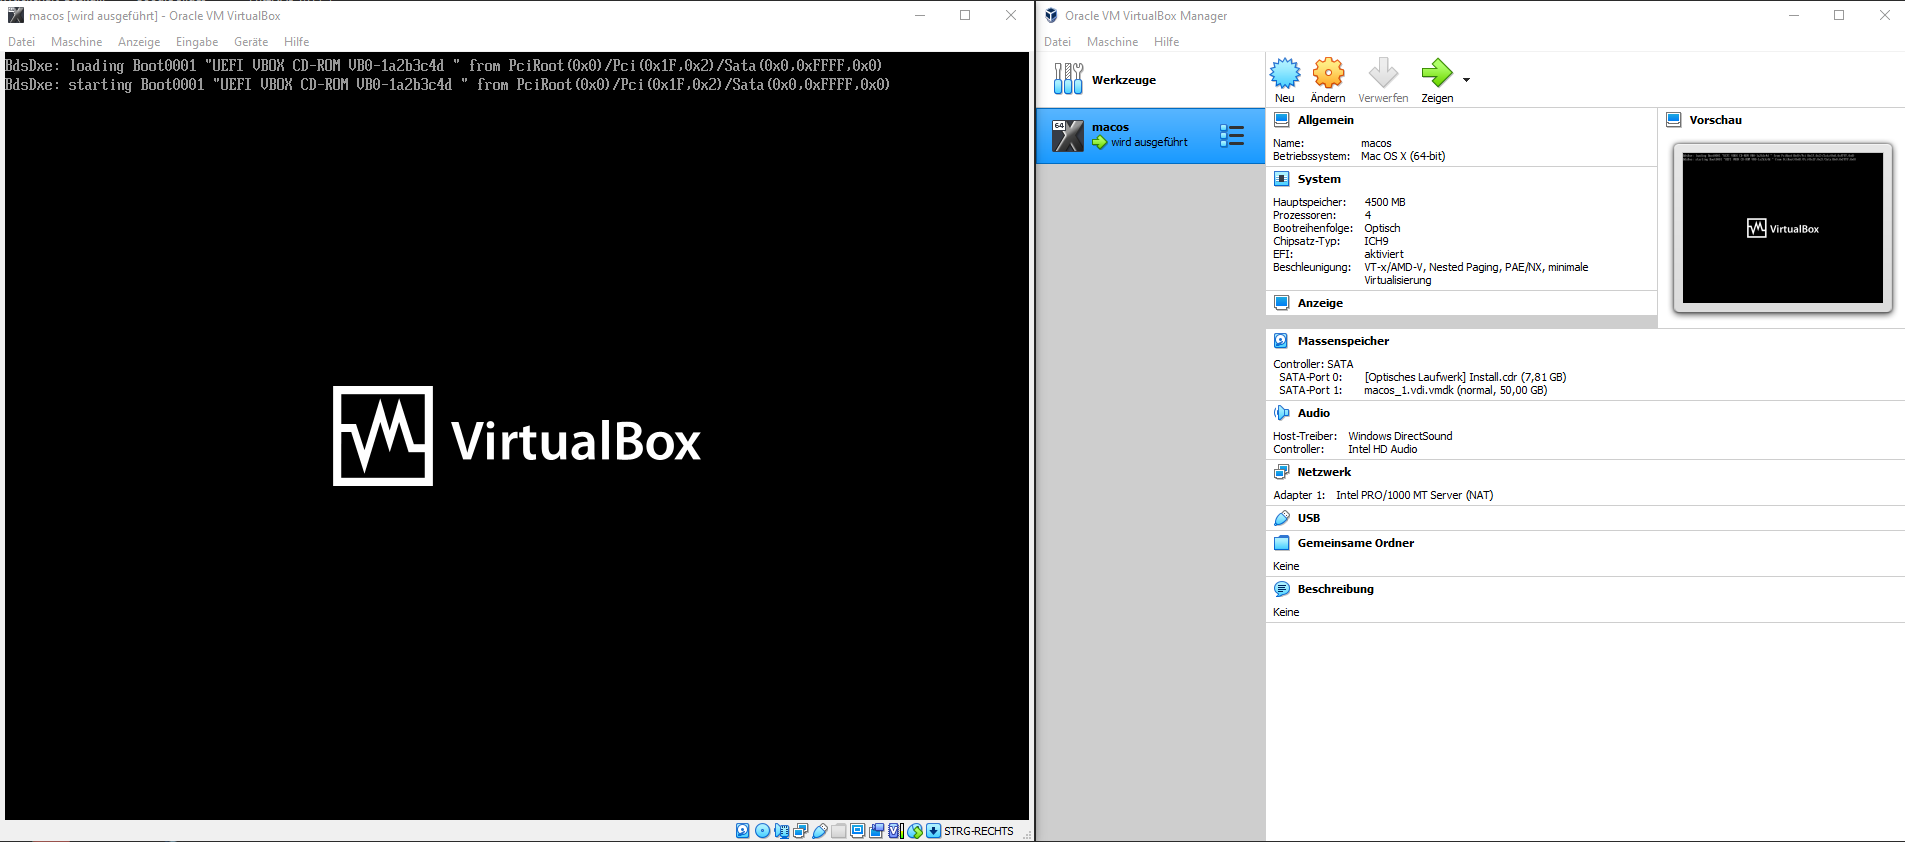Click the optical disc icon in VM status bar
Screen dimensions: 1905x842
point(762,831)
